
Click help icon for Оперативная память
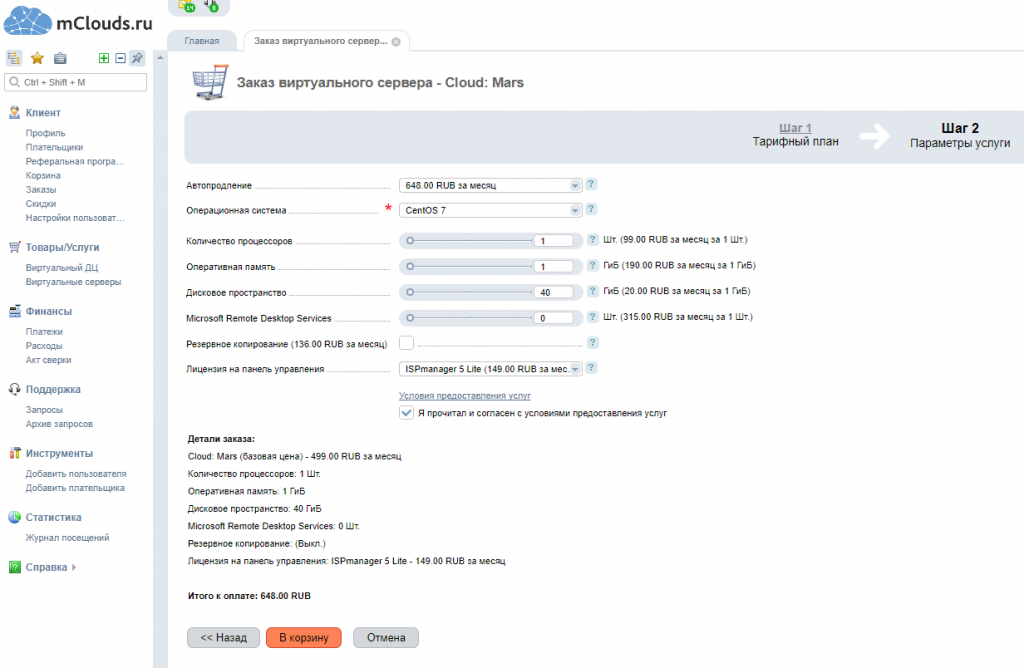click(592, 265)
